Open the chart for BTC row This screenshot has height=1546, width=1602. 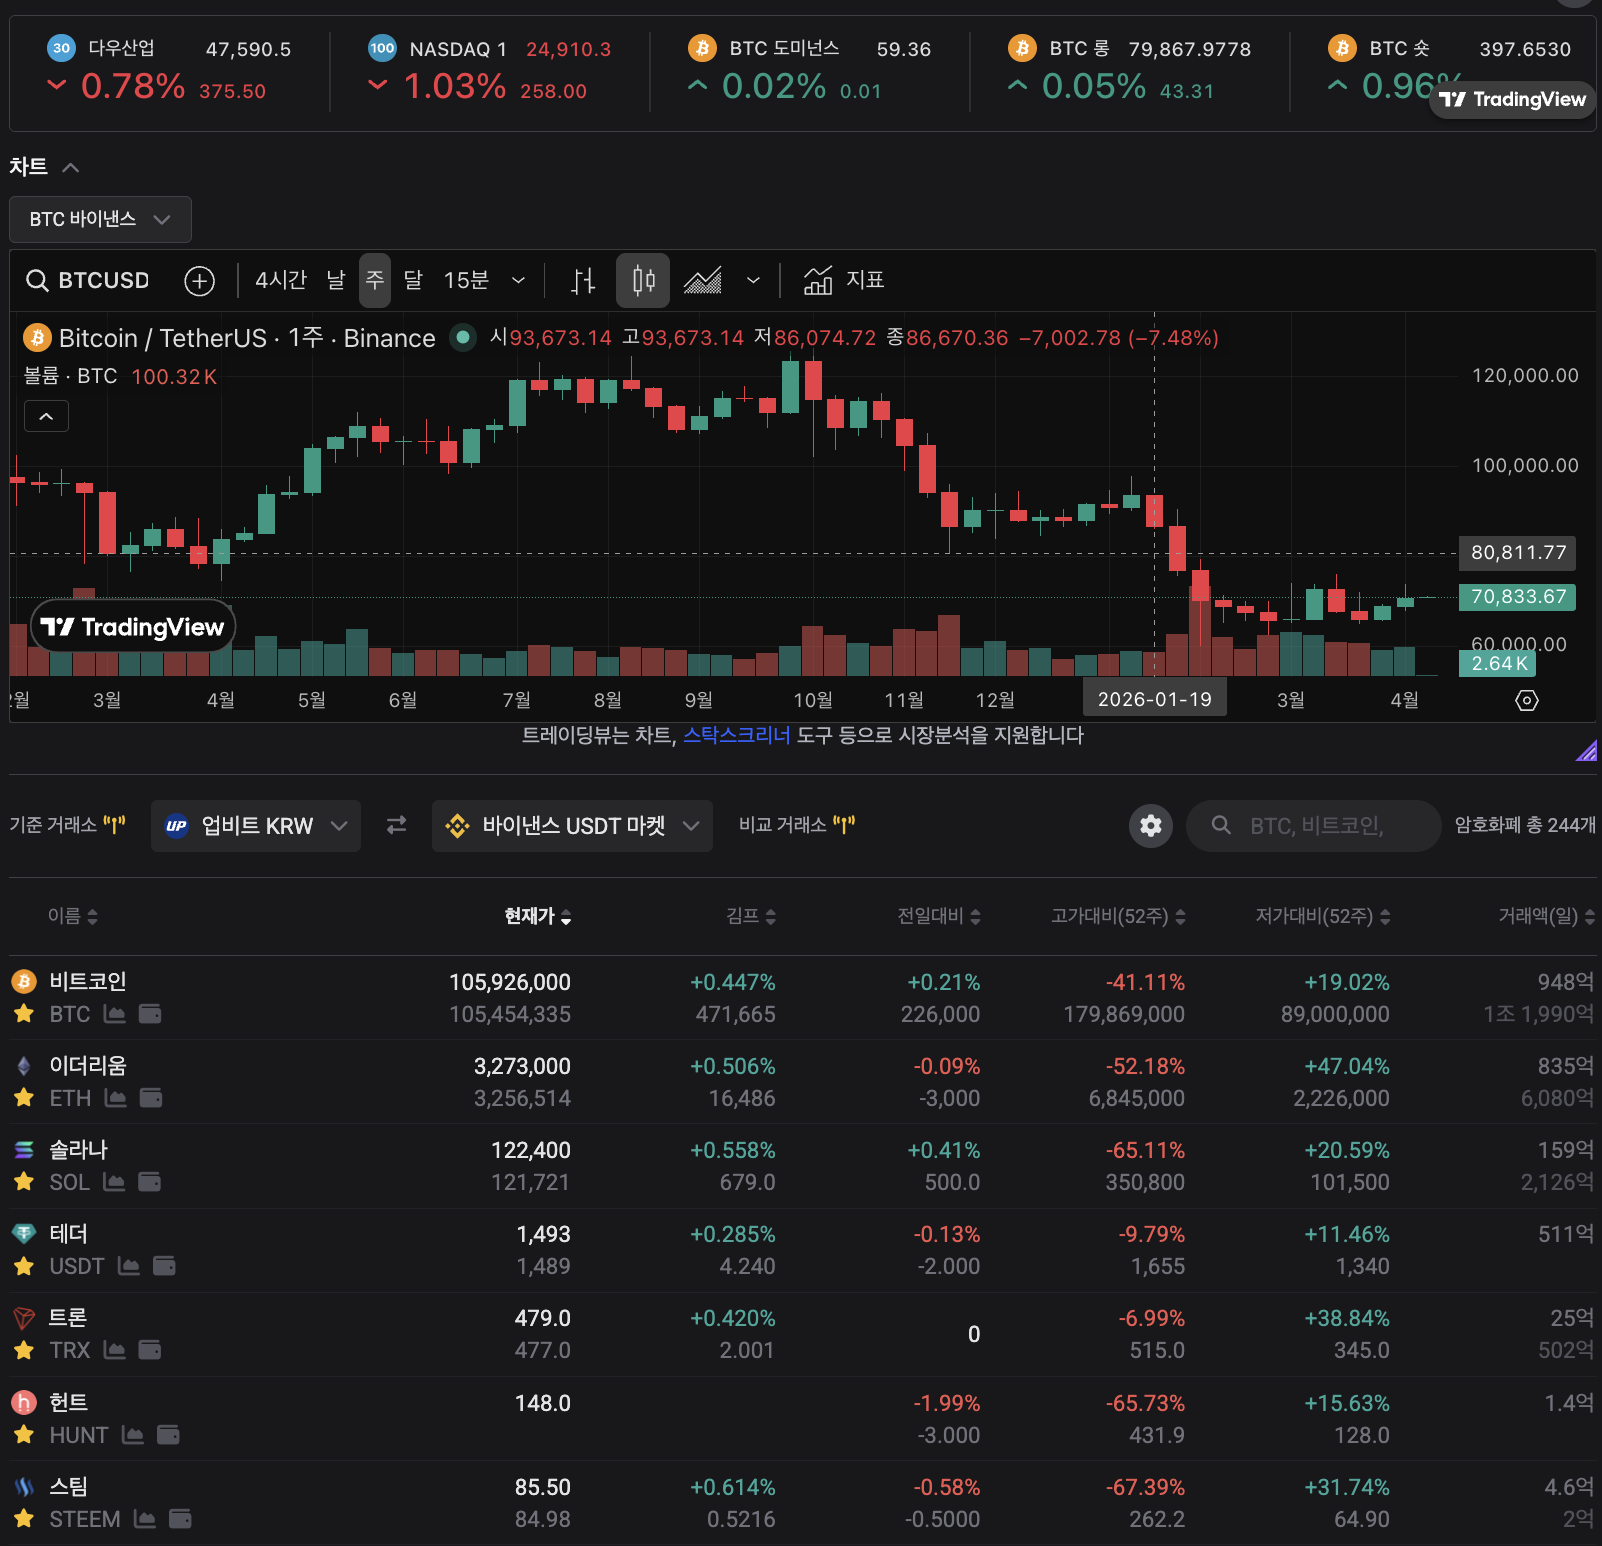tap(115, 1014)
